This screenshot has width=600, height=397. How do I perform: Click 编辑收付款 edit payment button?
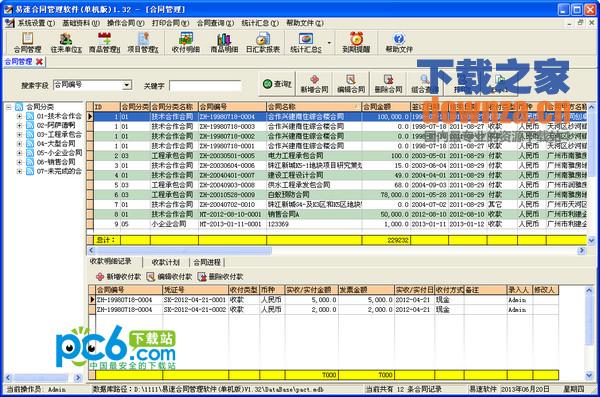(x=170, y=276)
